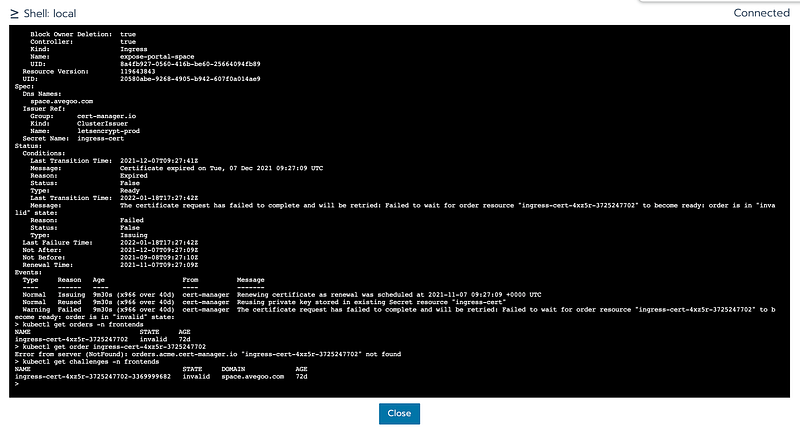Click the 'cert-manager.io' group value
The width and height of the screenshot is (800, 436).
click(x=106, y=116)
